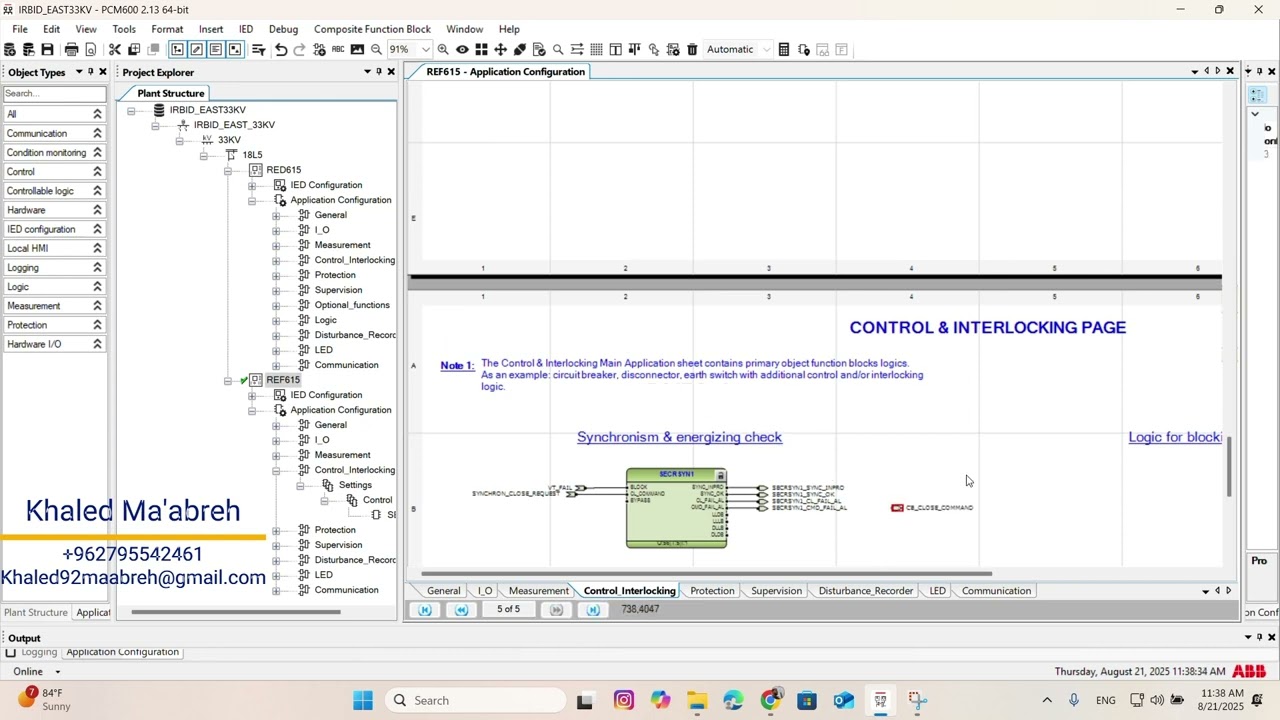Image resolution: width=1280 pixels, height=720 pixels.
Task: Click the trash can Delete icon
Action: [692, 49]
